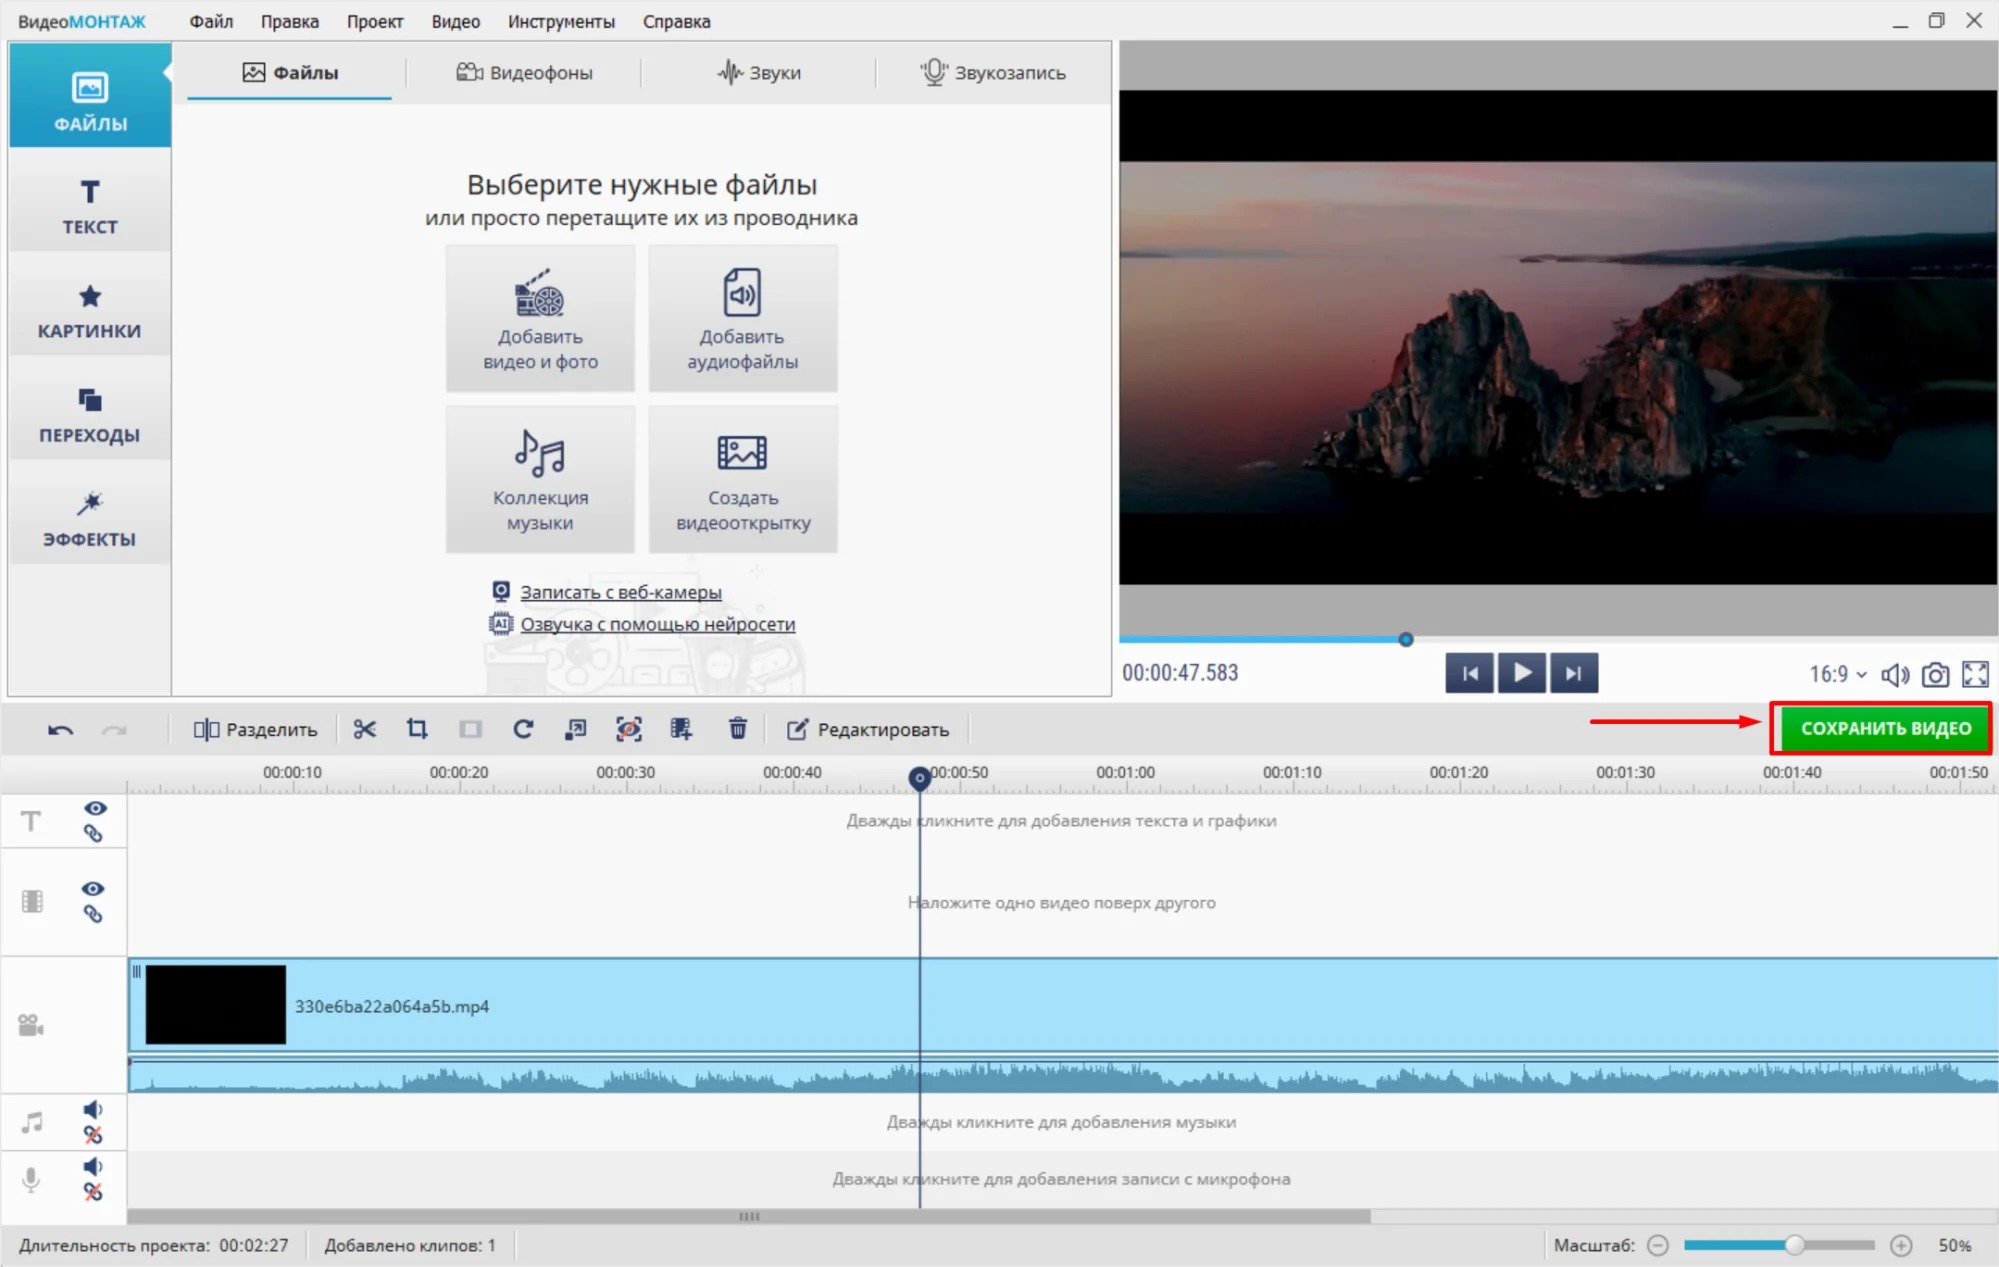Switch to the Видеофоны tab
Image resolution: width=1999 pixels, height=1267 pixels.
[525, 72]
